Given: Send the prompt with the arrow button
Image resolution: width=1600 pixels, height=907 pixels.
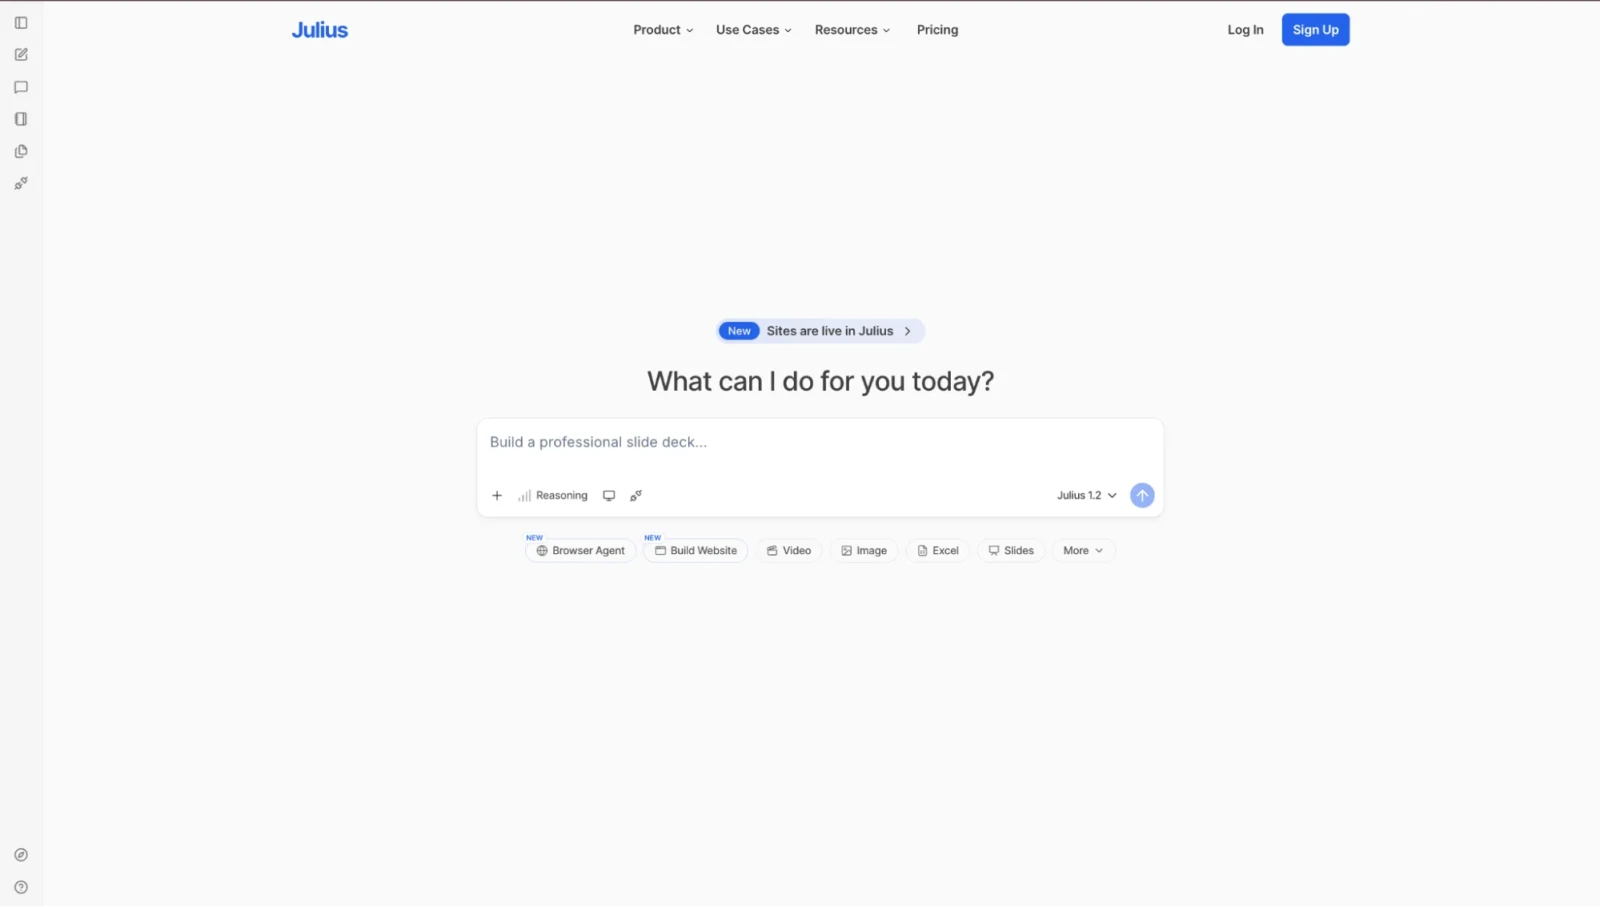Looking at the screenshot, I should click(x=1142, y=496).
